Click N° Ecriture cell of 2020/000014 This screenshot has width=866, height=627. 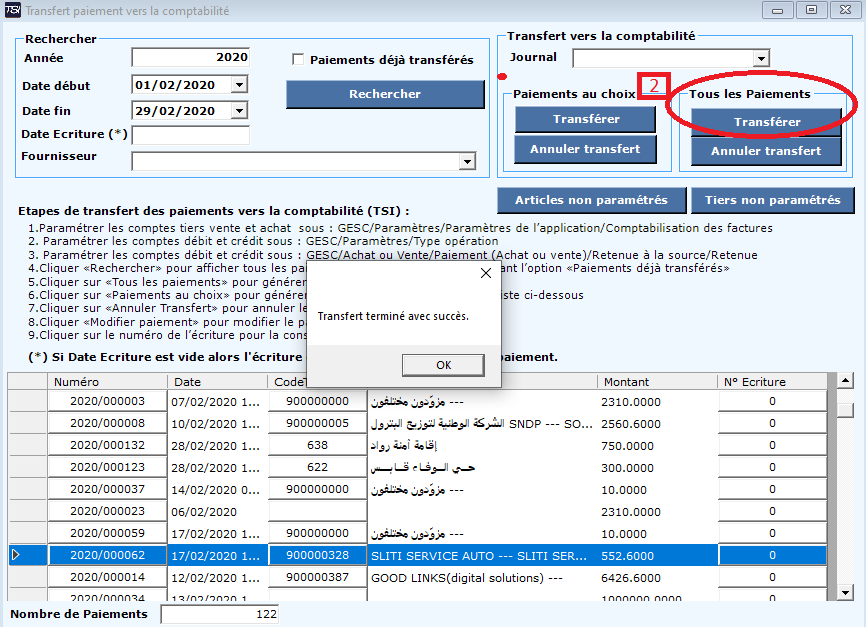pos(772,577)
